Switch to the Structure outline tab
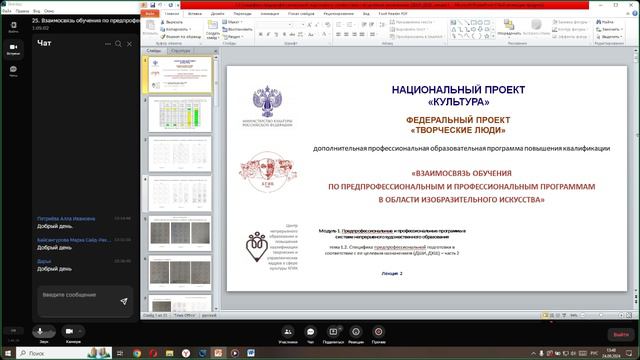 180,51
